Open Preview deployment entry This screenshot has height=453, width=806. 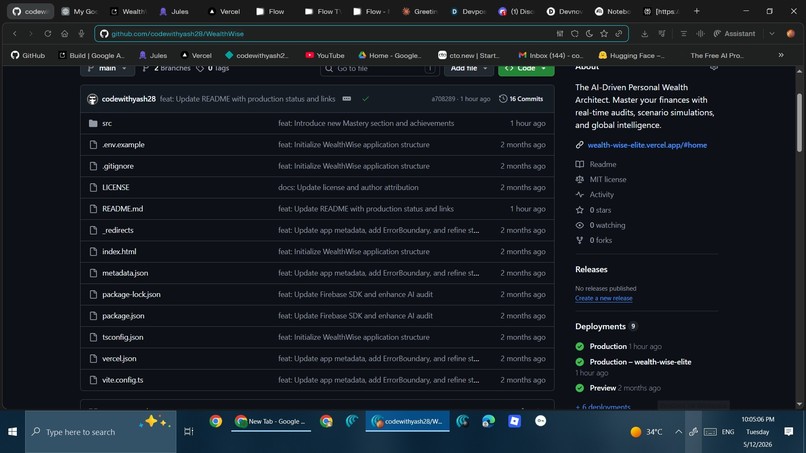pyautogui.click(x=602, y=388)
